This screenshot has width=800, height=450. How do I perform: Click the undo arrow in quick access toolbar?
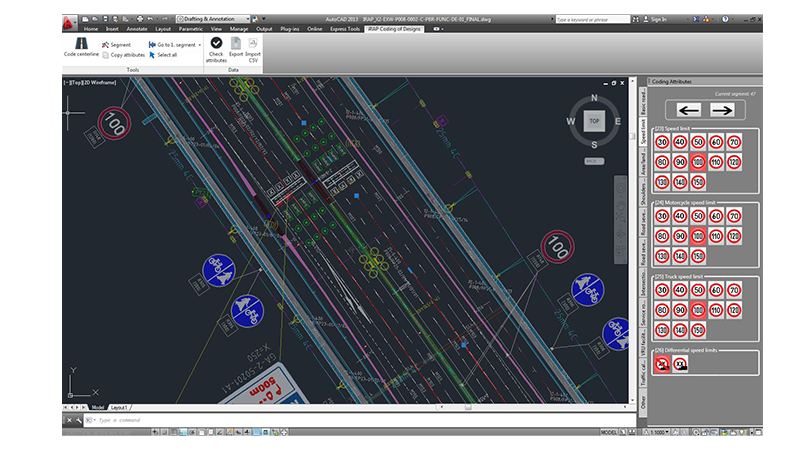[149, 19]
